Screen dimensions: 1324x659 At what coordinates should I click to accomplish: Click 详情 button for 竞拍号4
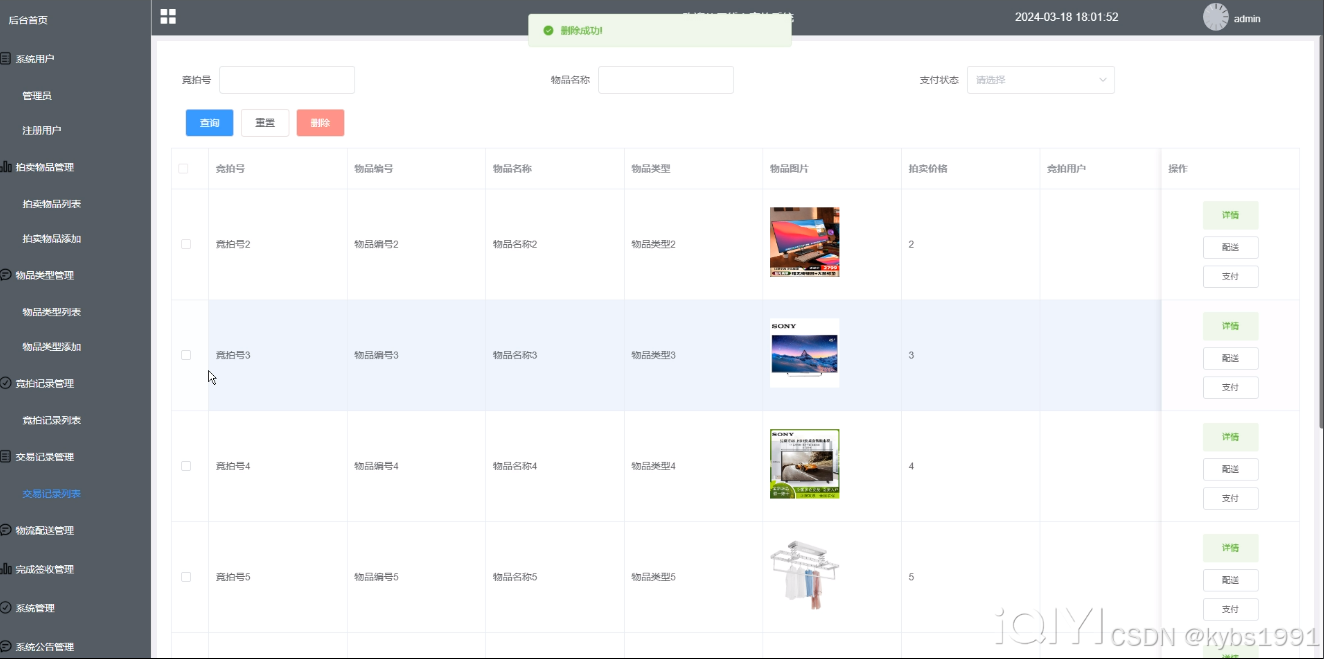tap(1230, 437)
